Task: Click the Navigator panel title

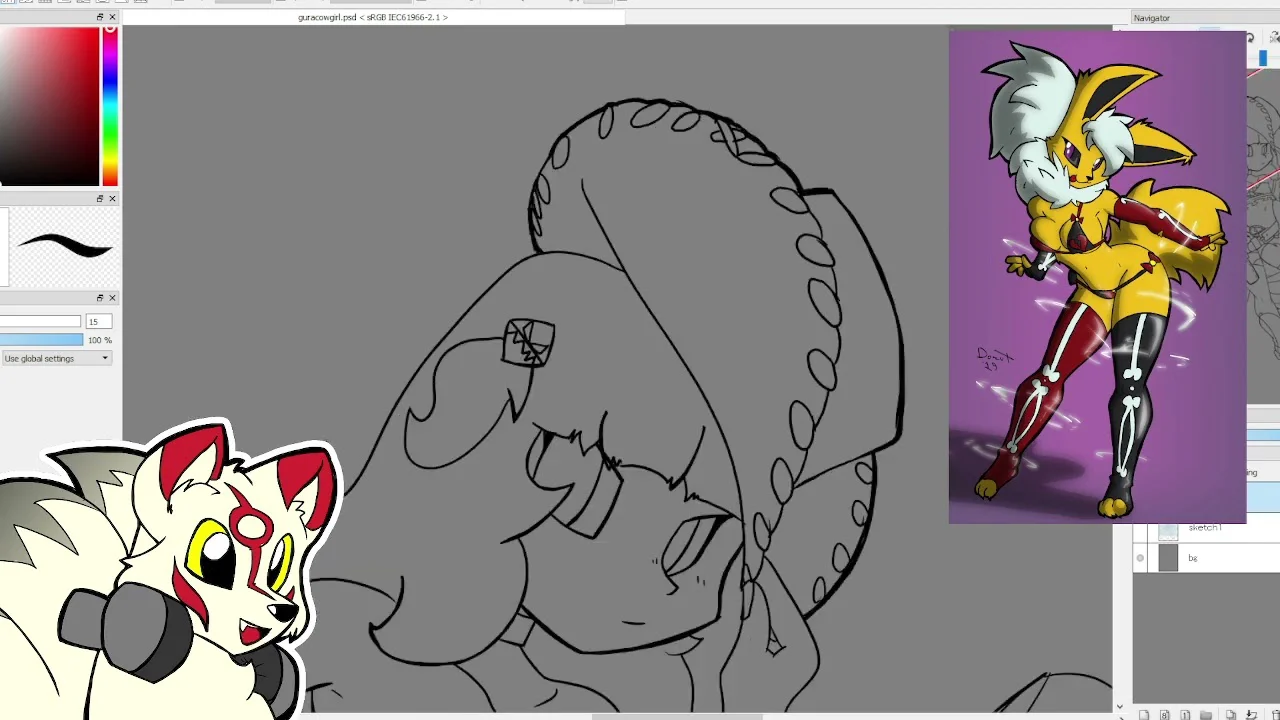Action: (x=1152, y=18)
